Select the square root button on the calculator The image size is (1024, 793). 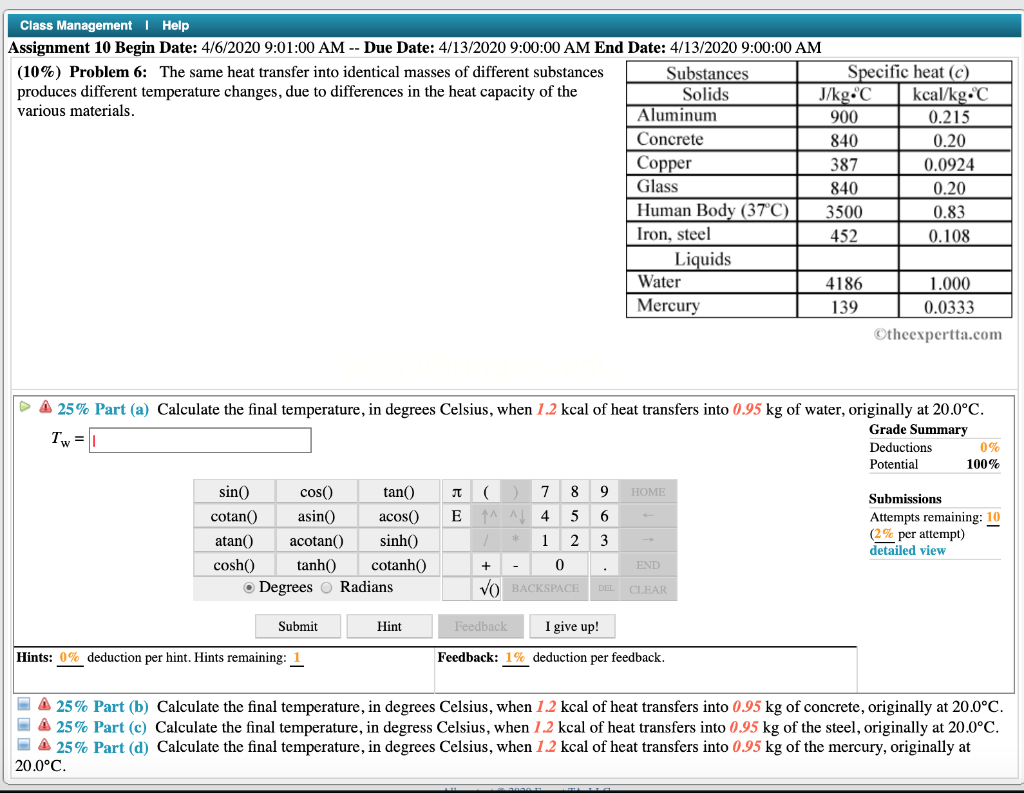[x=489, y=589]
